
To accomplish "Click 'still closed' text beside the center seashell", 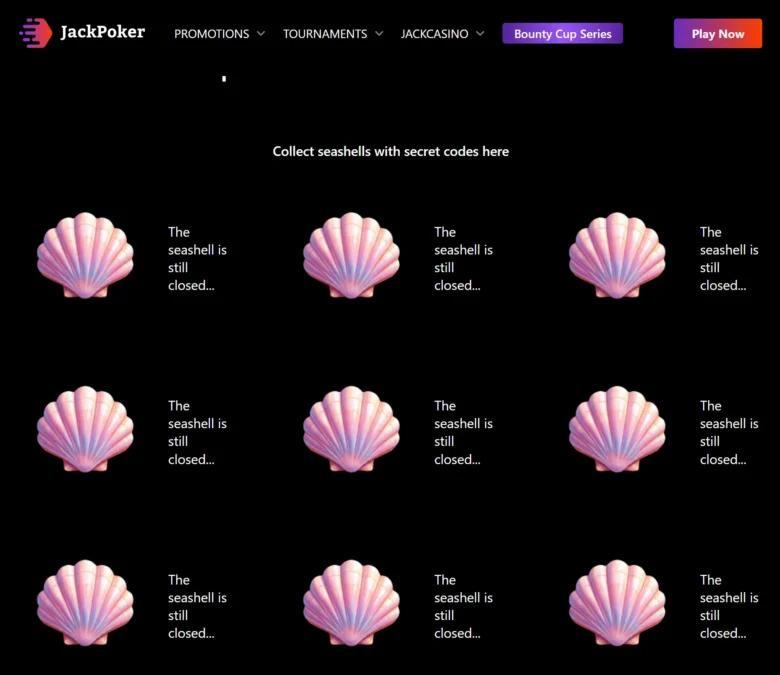I will [x=457, y=450].
